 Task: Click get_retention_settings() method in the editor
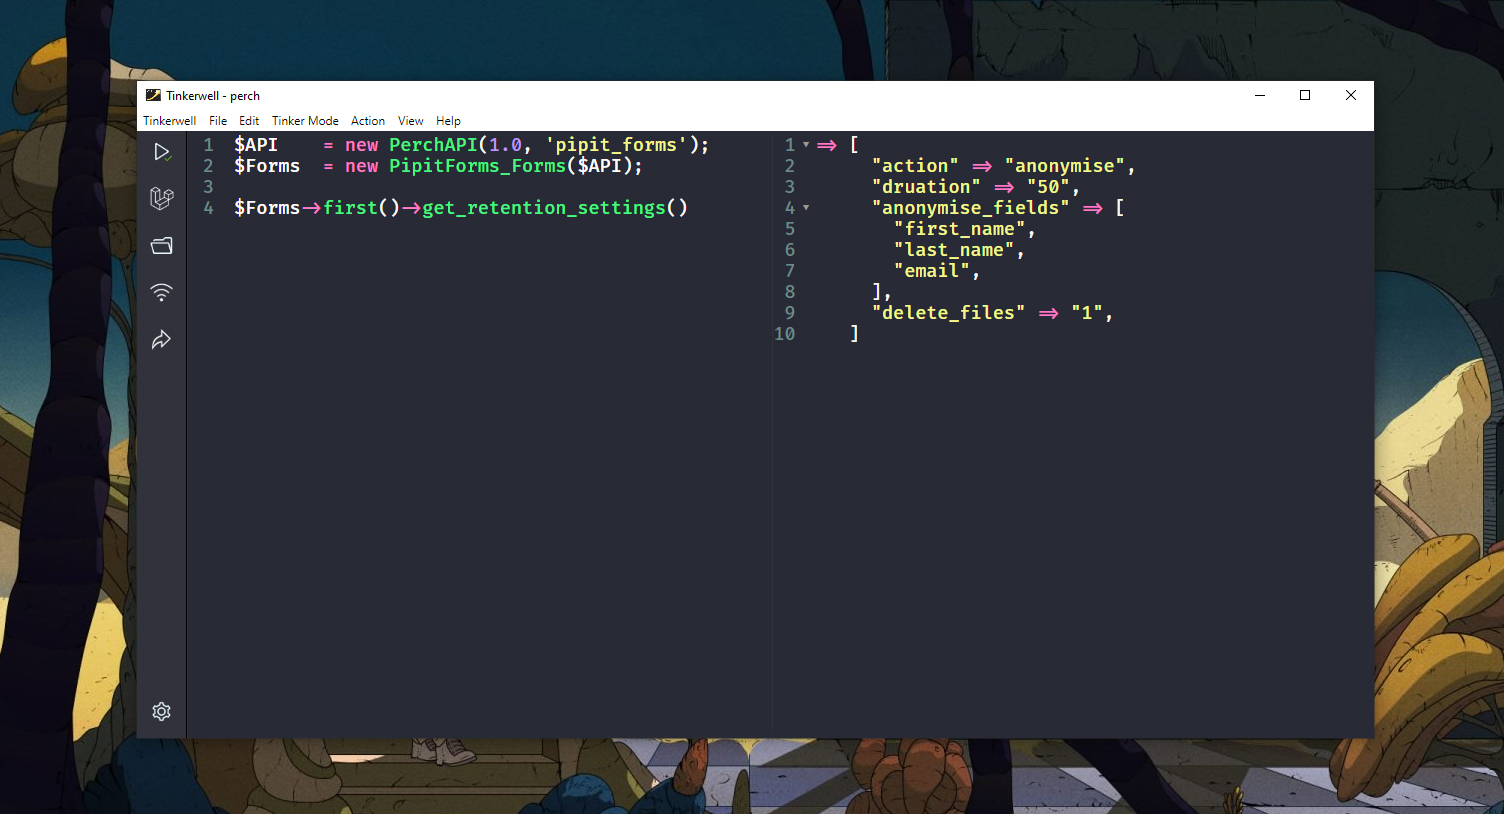click(555, 208)
